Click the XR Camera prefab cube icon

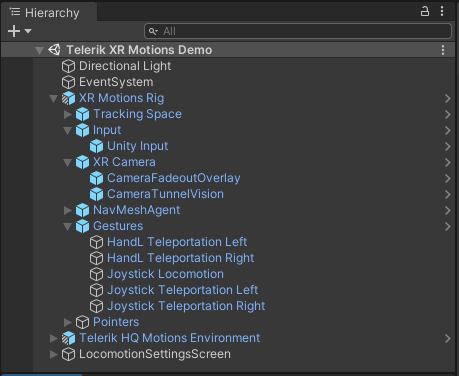tap(82, 162)
